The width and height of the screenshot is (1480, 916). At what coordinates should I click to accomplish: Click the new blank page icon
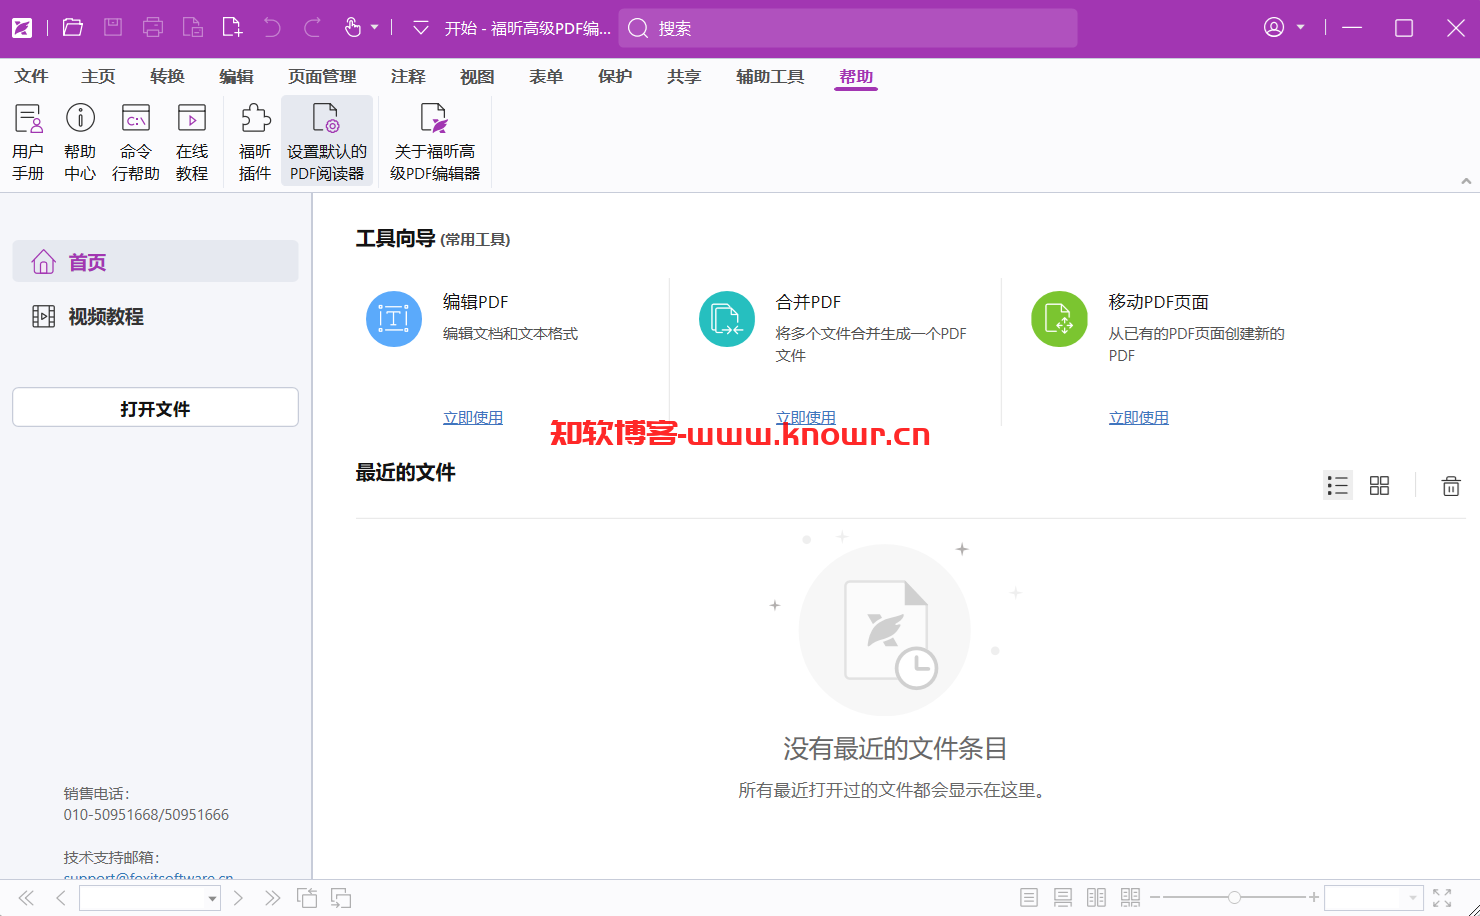coord(232,28)
